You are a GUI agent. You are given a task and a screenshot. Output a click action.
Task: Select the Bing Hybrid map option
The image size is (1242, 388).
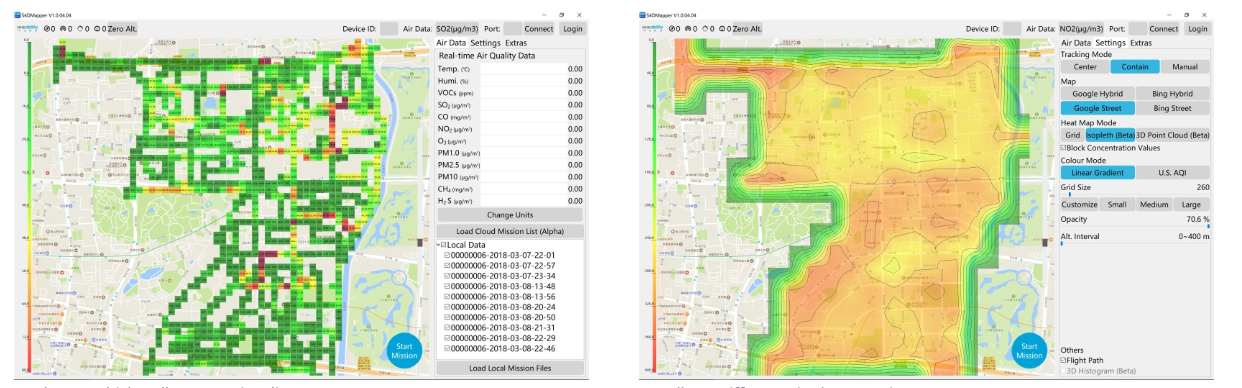click(1173, 93)
